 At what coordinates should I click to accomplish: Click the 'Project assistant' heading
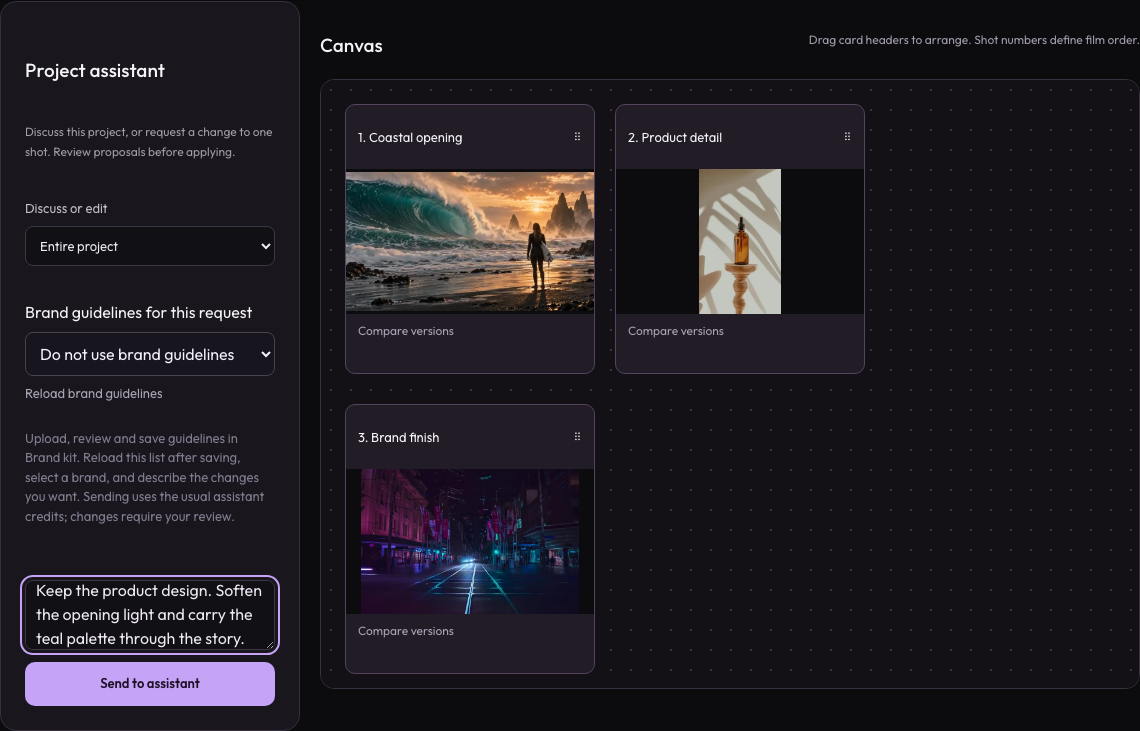tap(95, 71)
